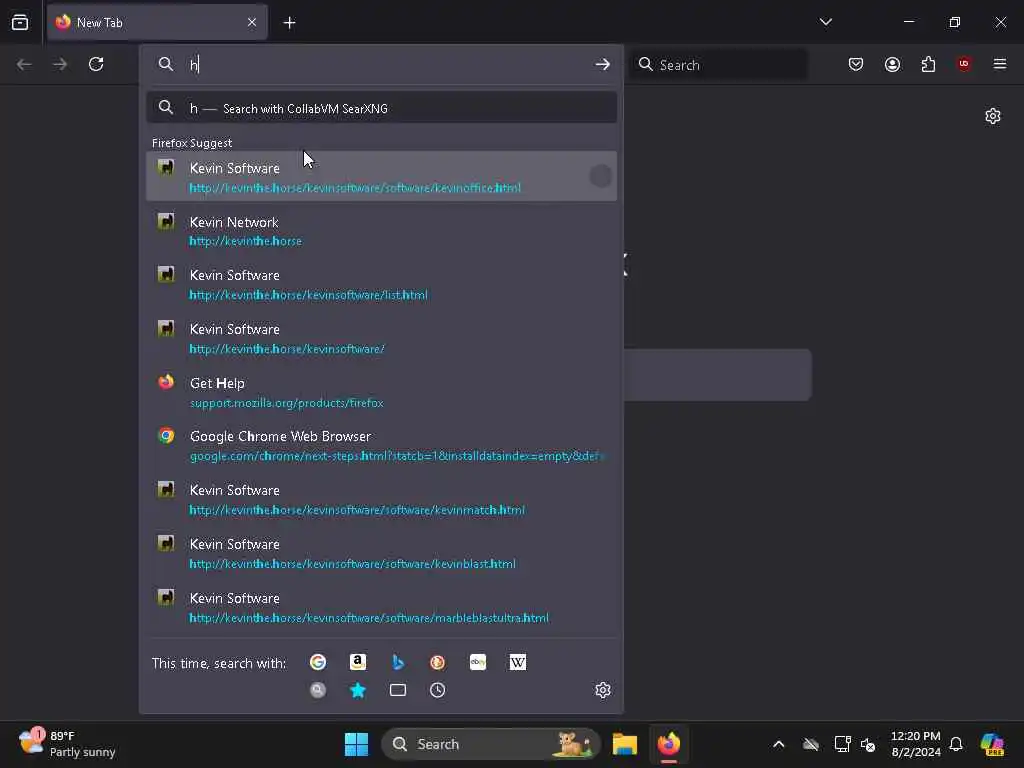The height and width of the screenshot is (768, 1024).
Task: Click result menu button on kevinoffice row
Action: click(x=600, y=176)
